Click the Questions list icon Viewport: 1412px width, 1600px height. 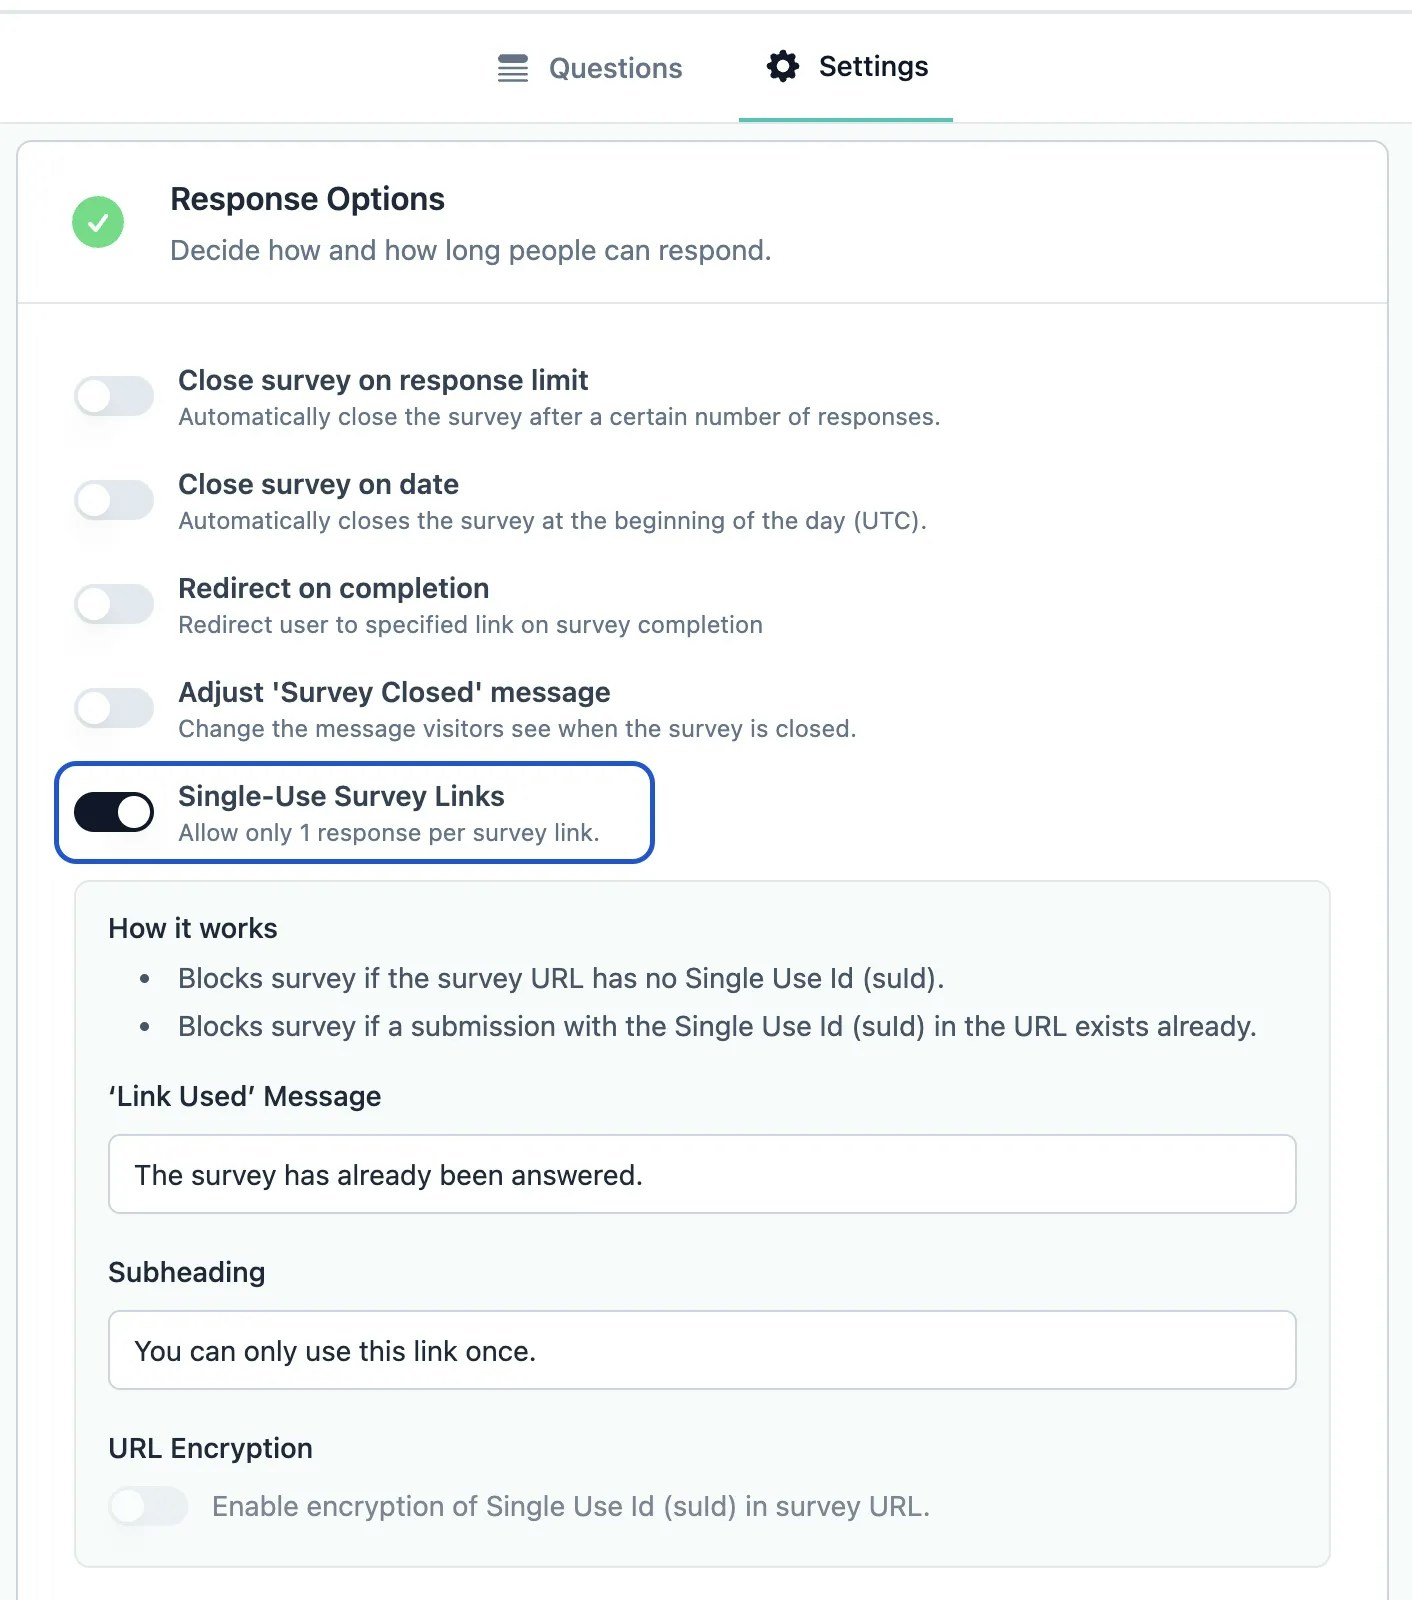click(x=513, y=67)
